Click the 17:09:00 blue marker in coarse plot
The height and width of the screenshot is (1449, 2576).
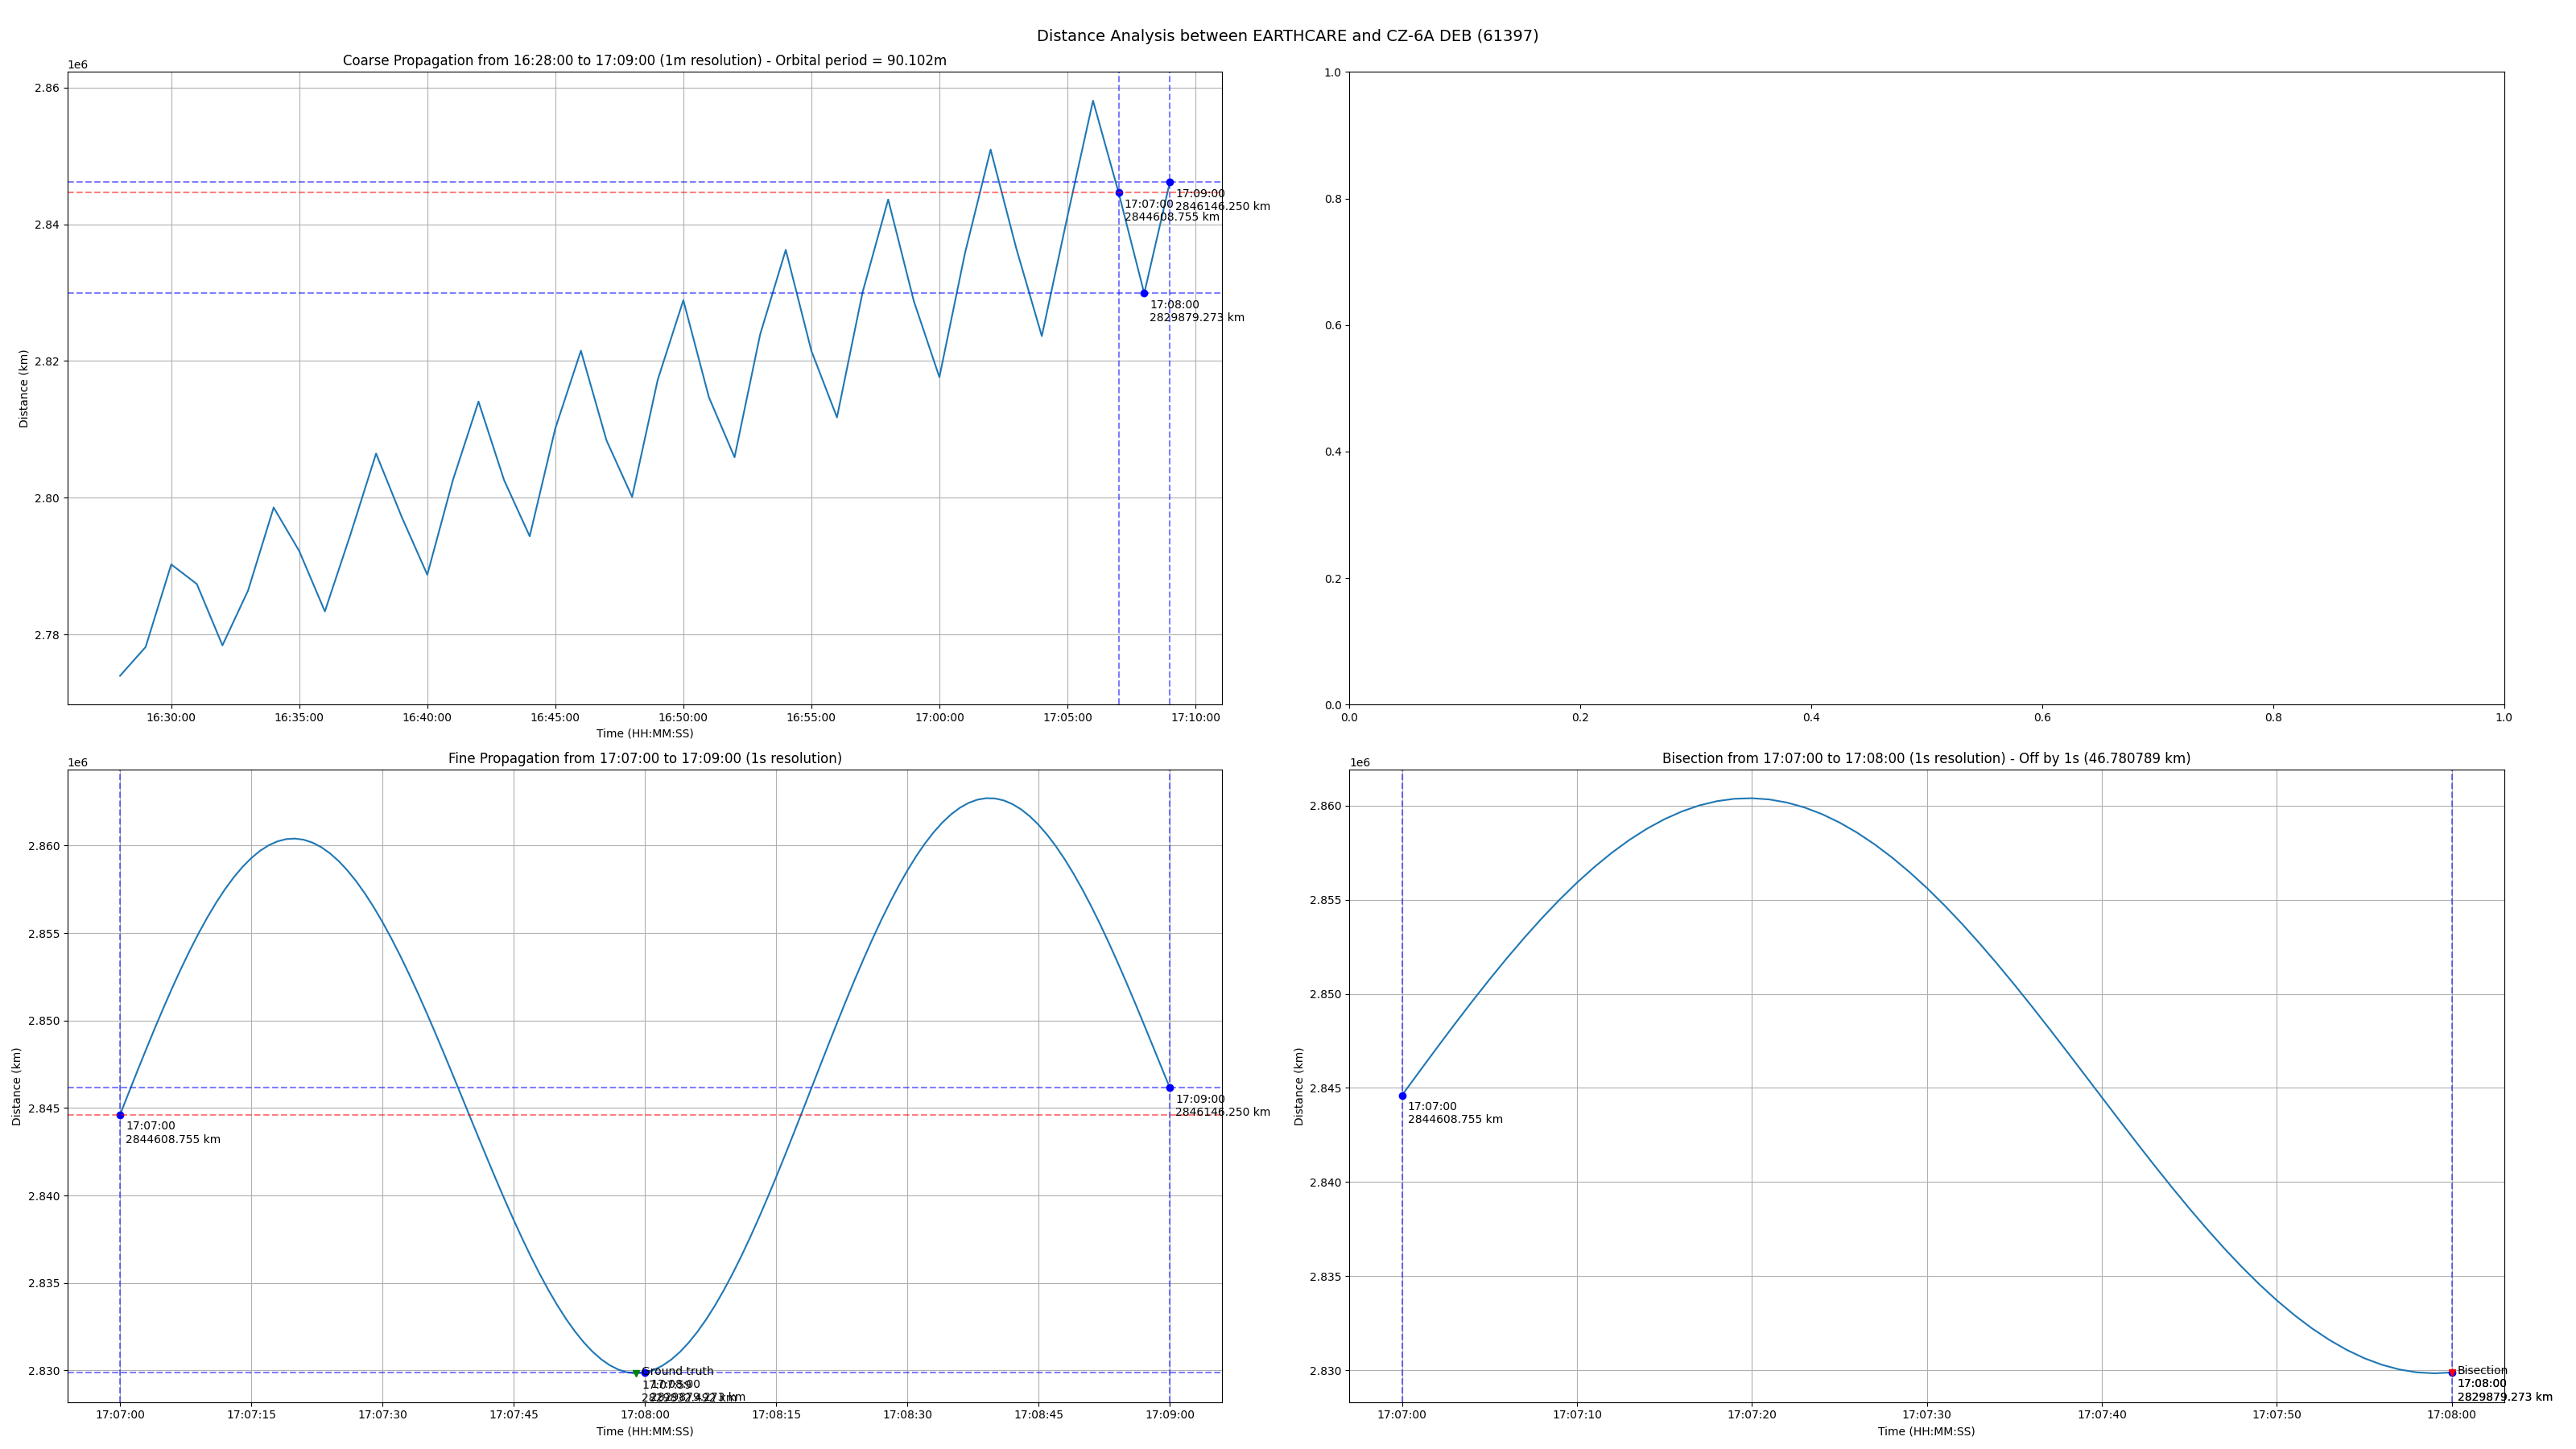point(1170,182)
